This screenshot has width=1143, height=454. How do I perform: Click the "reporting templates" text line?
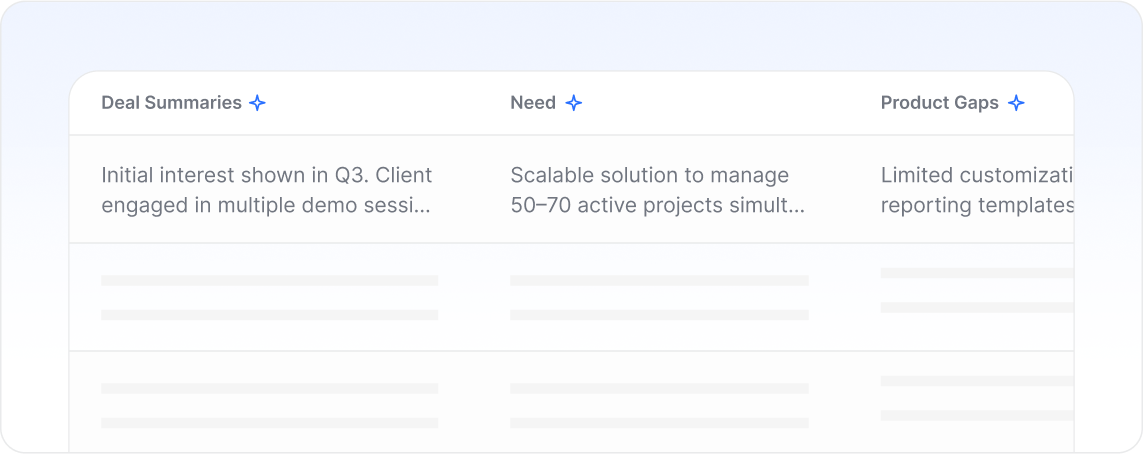click(977, 206)
